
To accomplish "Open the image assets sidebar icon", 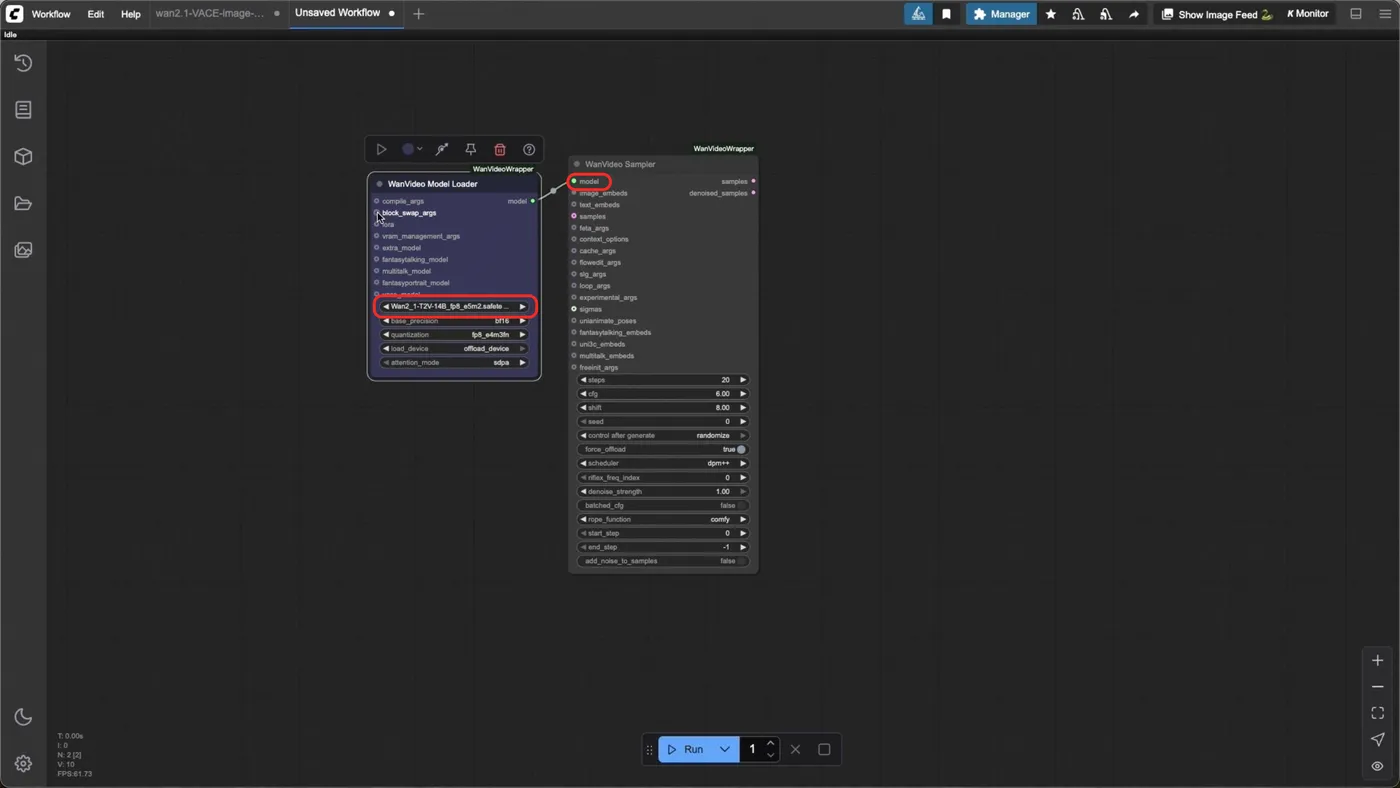I will pyautogui.click(x=23, y=250).
